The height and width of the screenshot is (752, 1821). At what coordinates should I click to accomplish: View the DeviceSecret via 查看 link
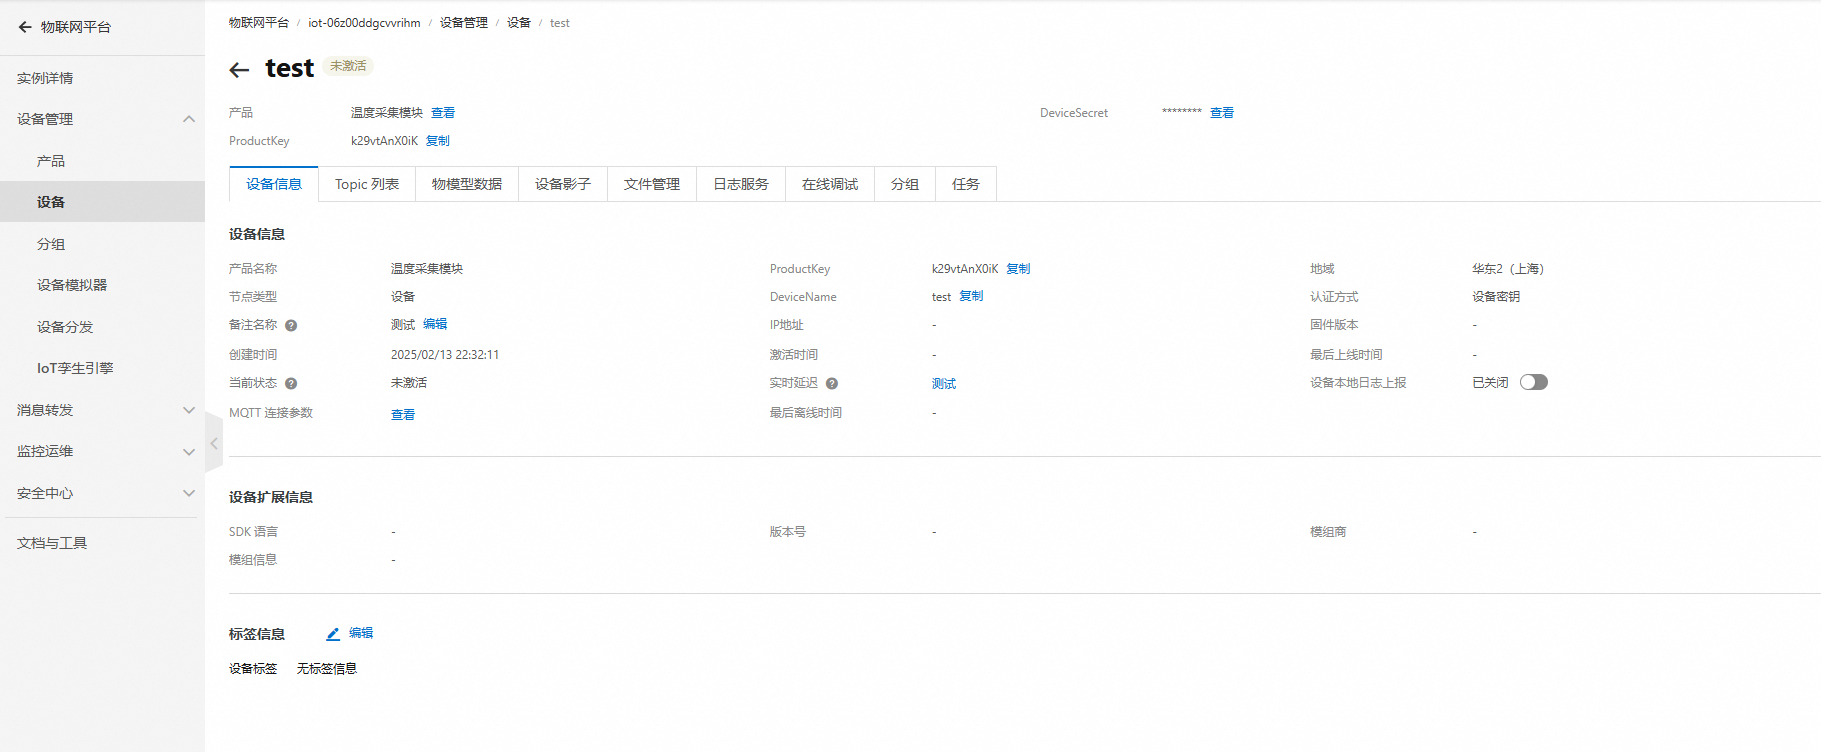1222,113
